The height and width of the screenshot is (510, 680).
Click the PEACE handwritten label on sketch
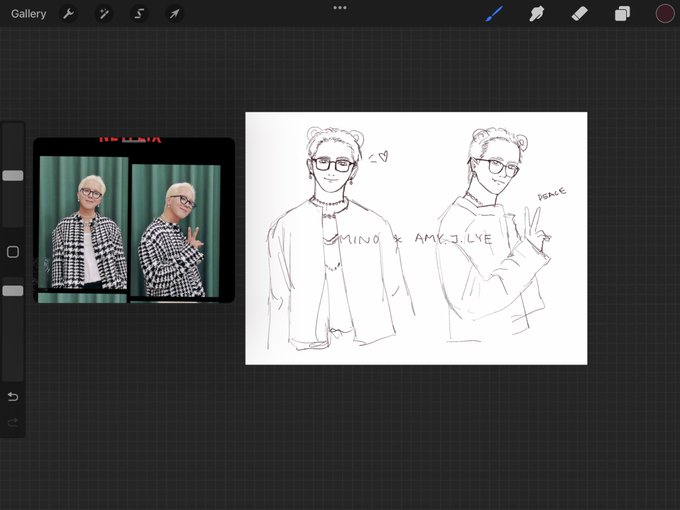click(x=552, y=194)
